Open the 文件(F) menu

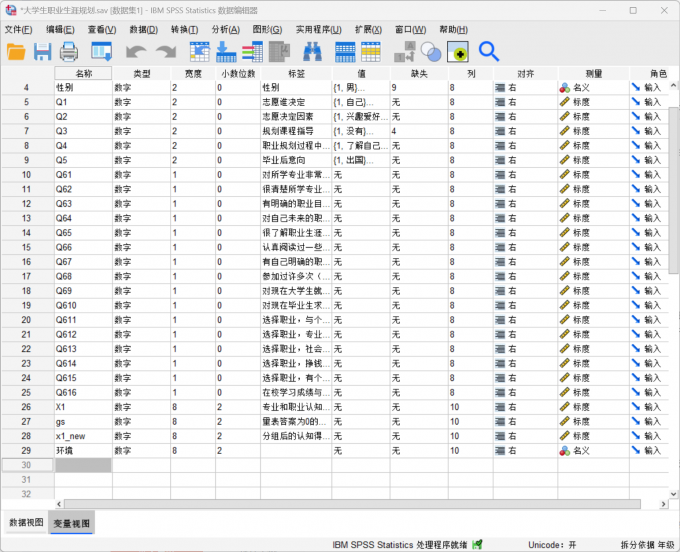pyautogui.click(x=18, y=29)
